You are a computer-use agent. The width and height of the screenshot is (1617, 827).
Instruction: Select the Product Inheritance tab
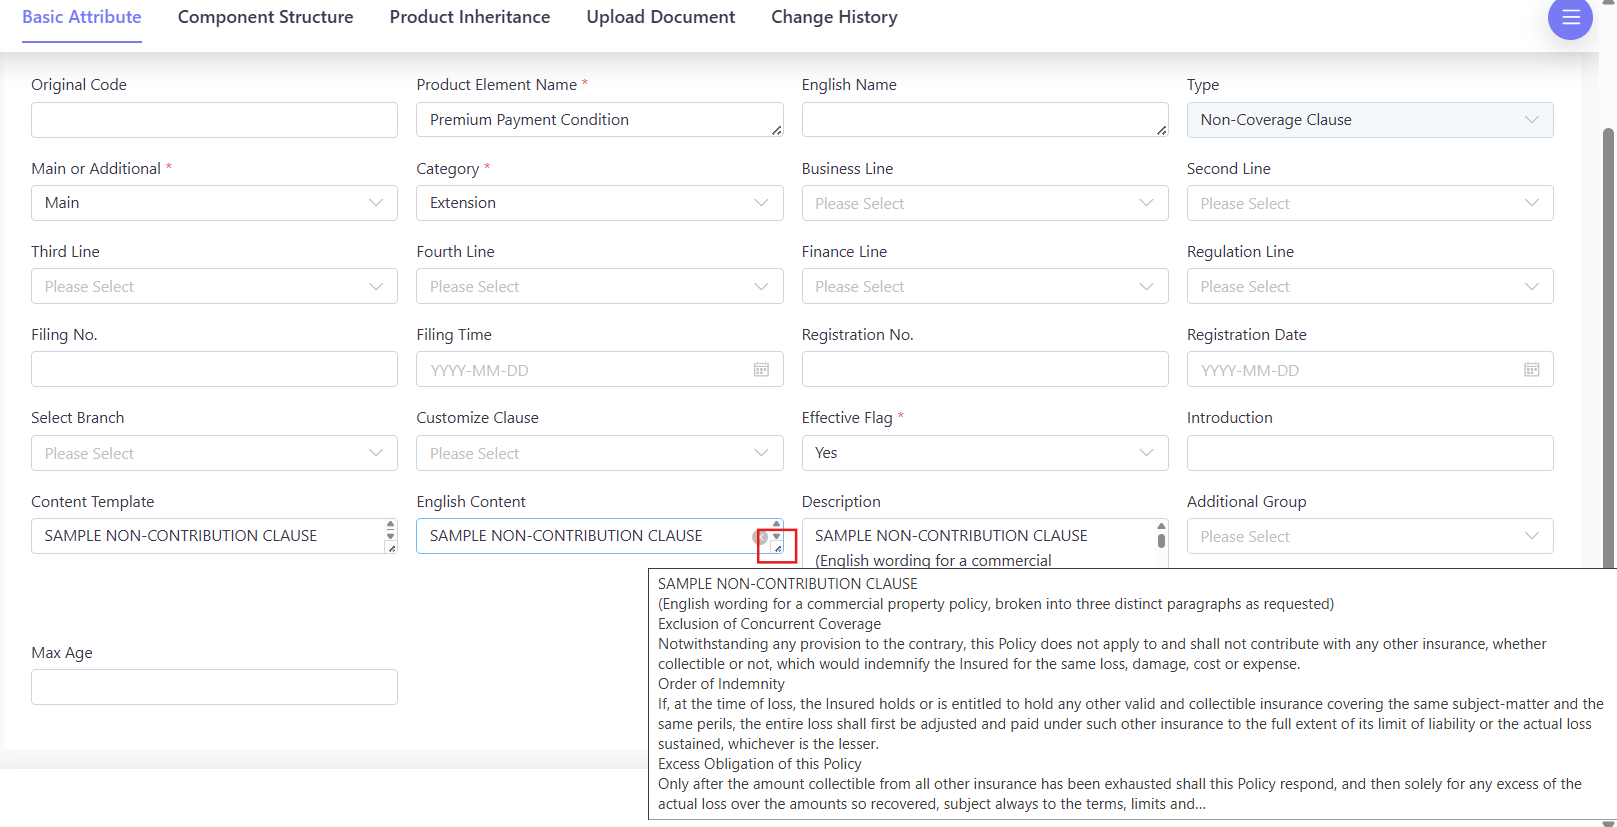[x=470, y=17]
